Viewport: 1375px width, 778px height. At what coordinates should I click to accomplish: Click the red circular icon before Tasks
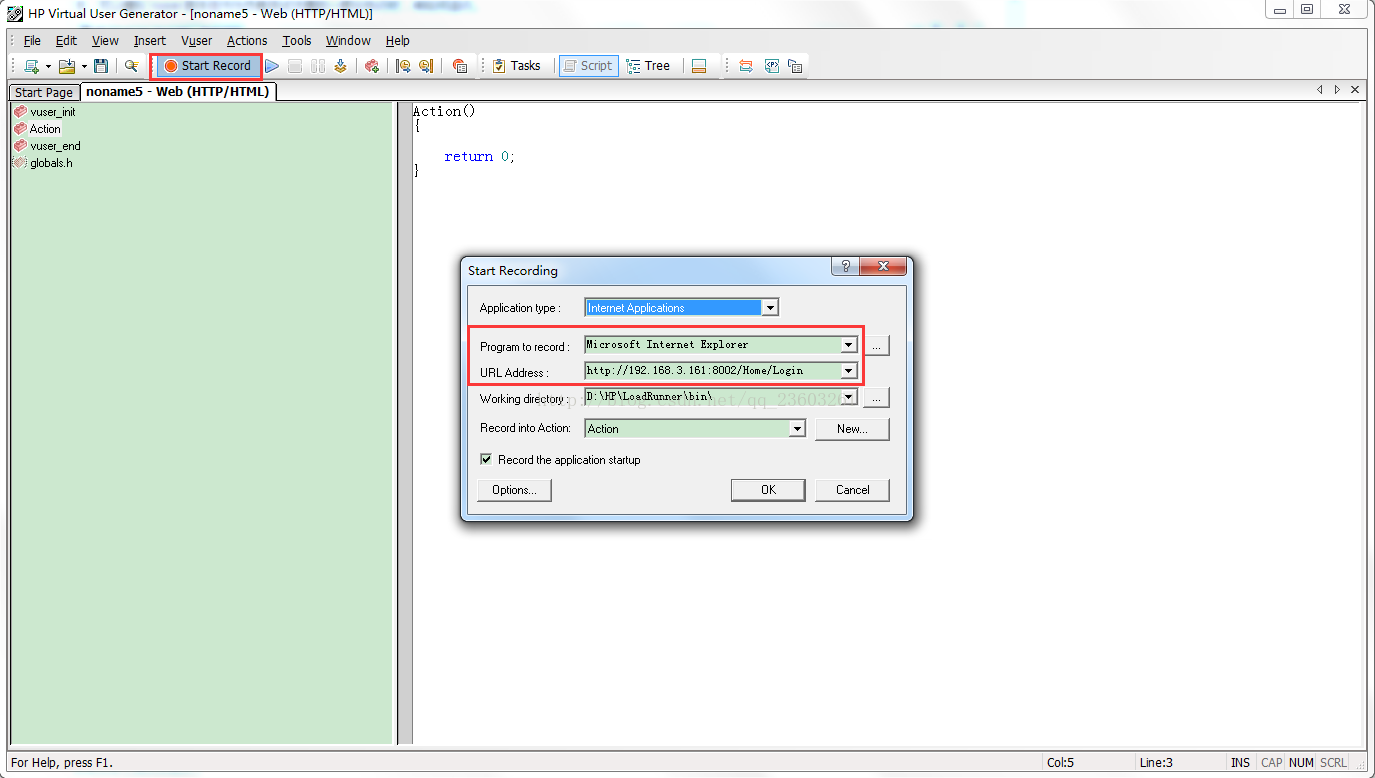coord(460,66)
